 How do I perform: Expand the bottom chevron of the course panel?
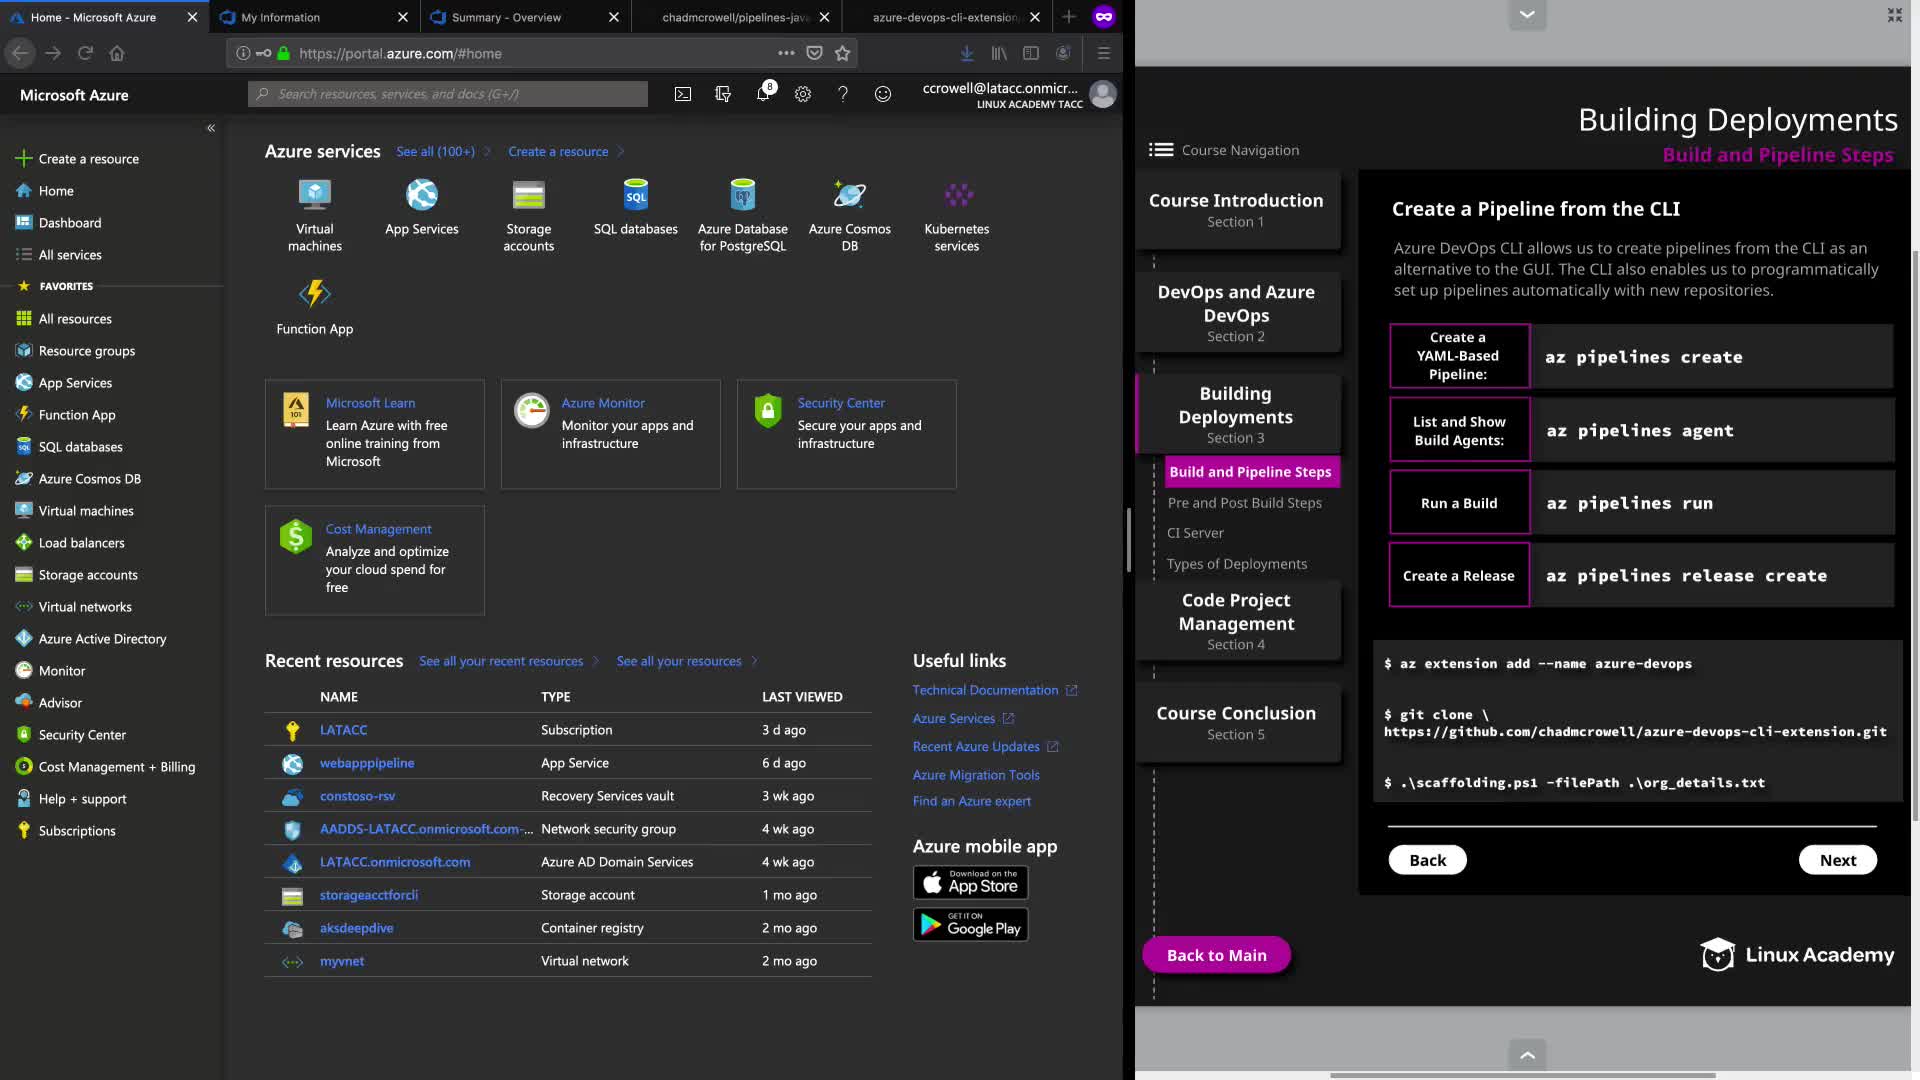coord(1527,1055)
